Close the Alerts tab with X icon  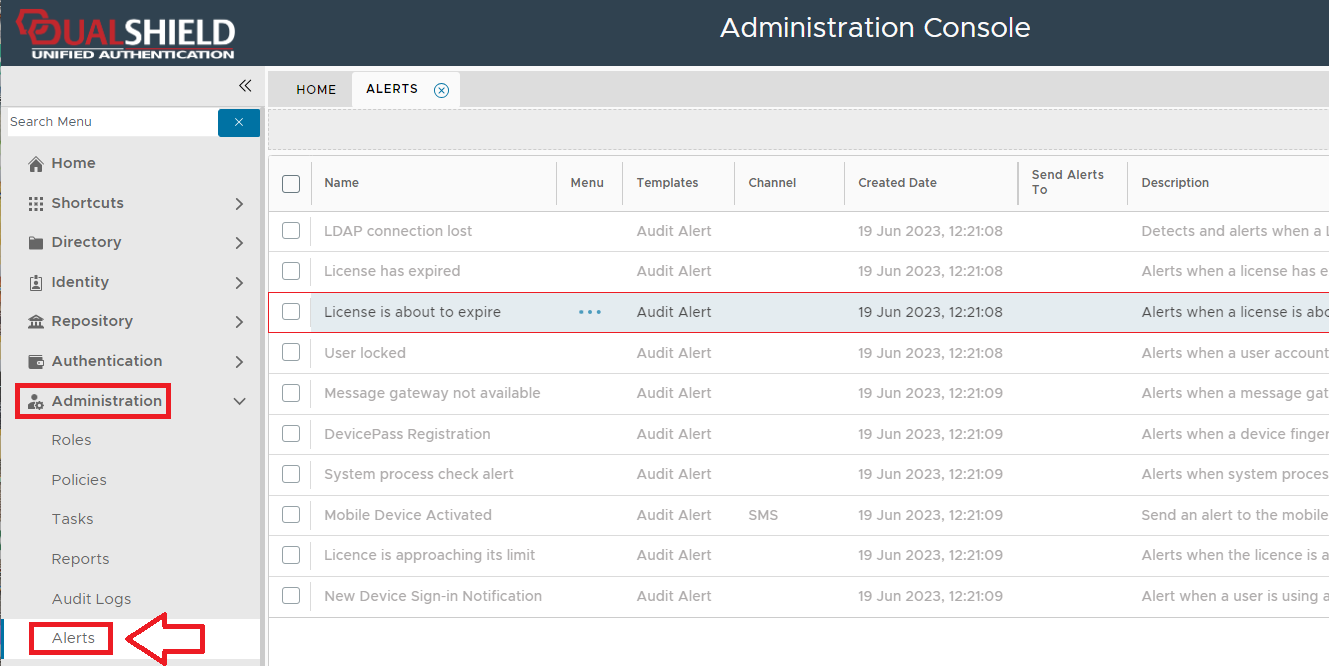pos(441,90)
